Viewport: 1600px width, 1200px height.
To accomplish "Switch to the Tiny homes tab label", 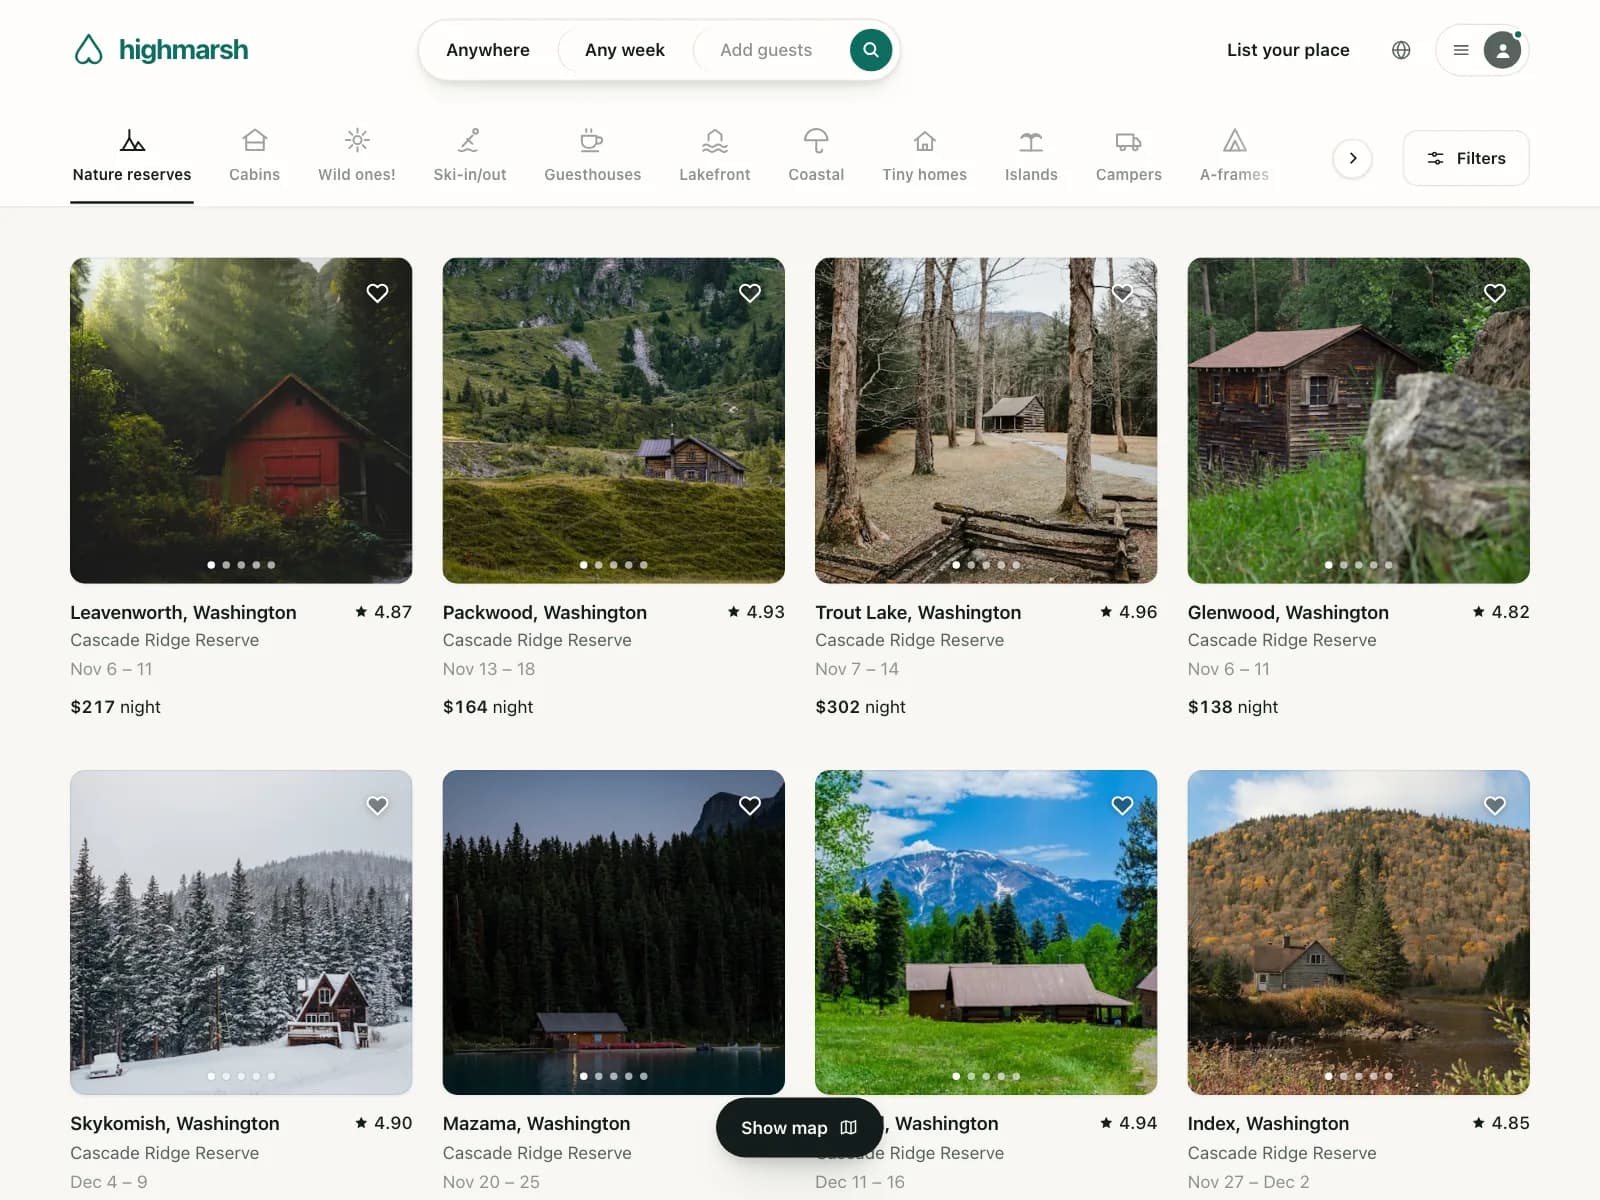I will 925,175.
